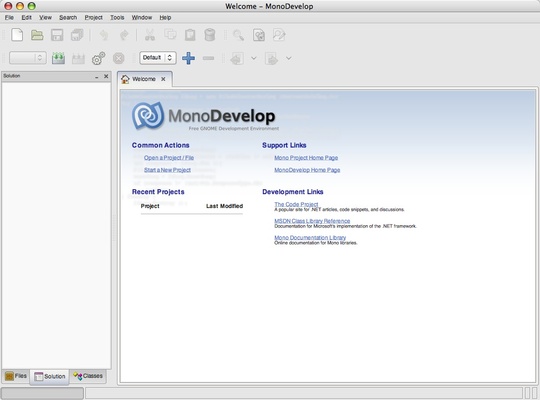Click the Rebuild icon next to Build
This screenshot has width=540, height=400.
click(x=78, y=58)
